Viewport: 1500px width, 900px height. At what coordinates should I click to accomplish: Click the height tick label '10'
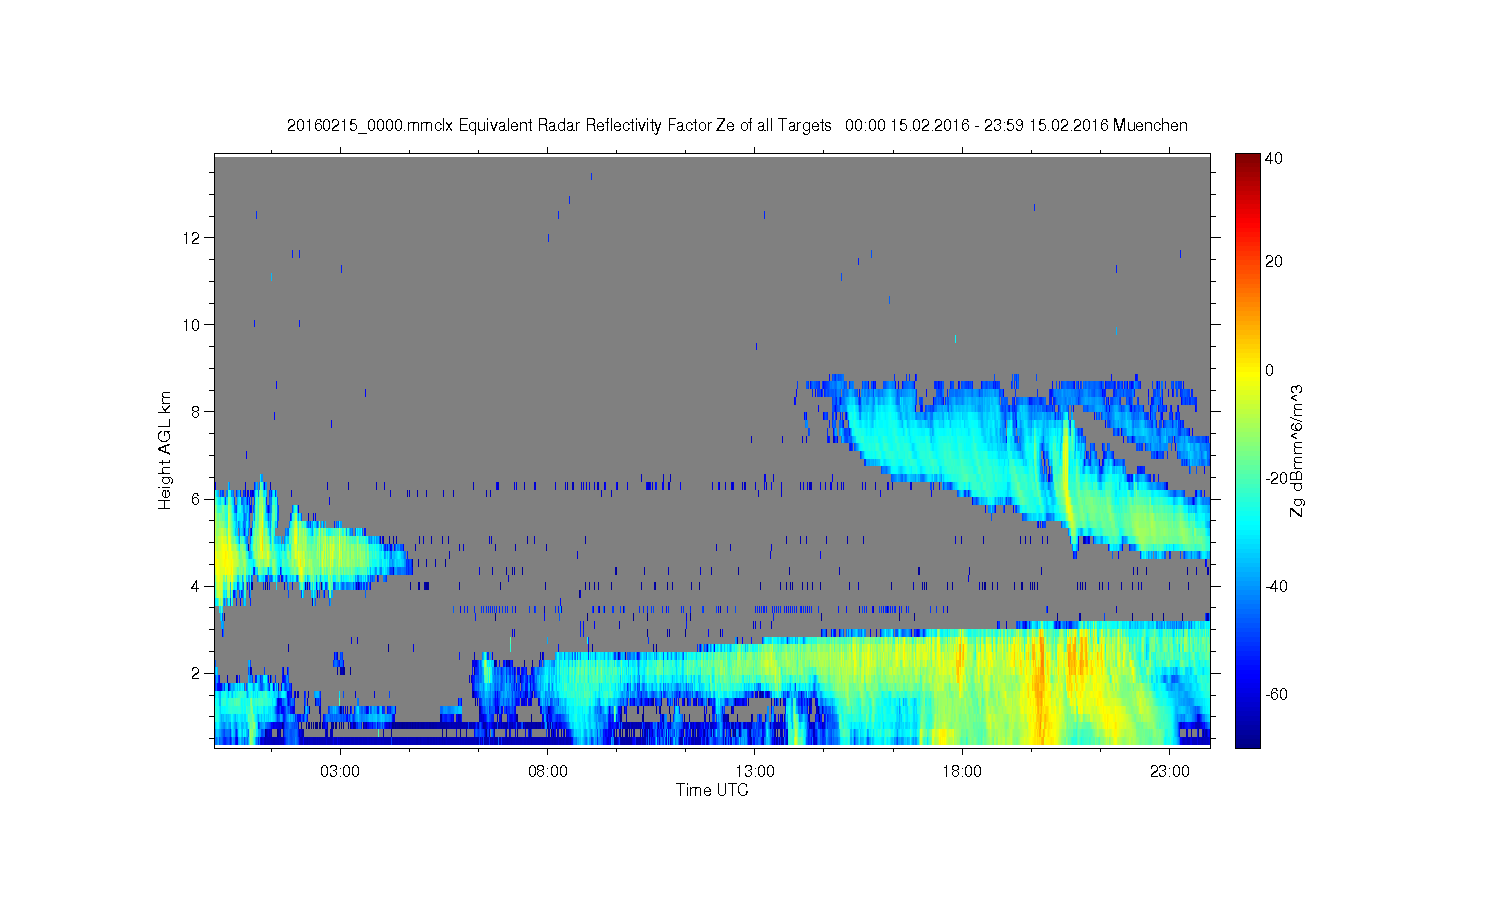point(193,325)
